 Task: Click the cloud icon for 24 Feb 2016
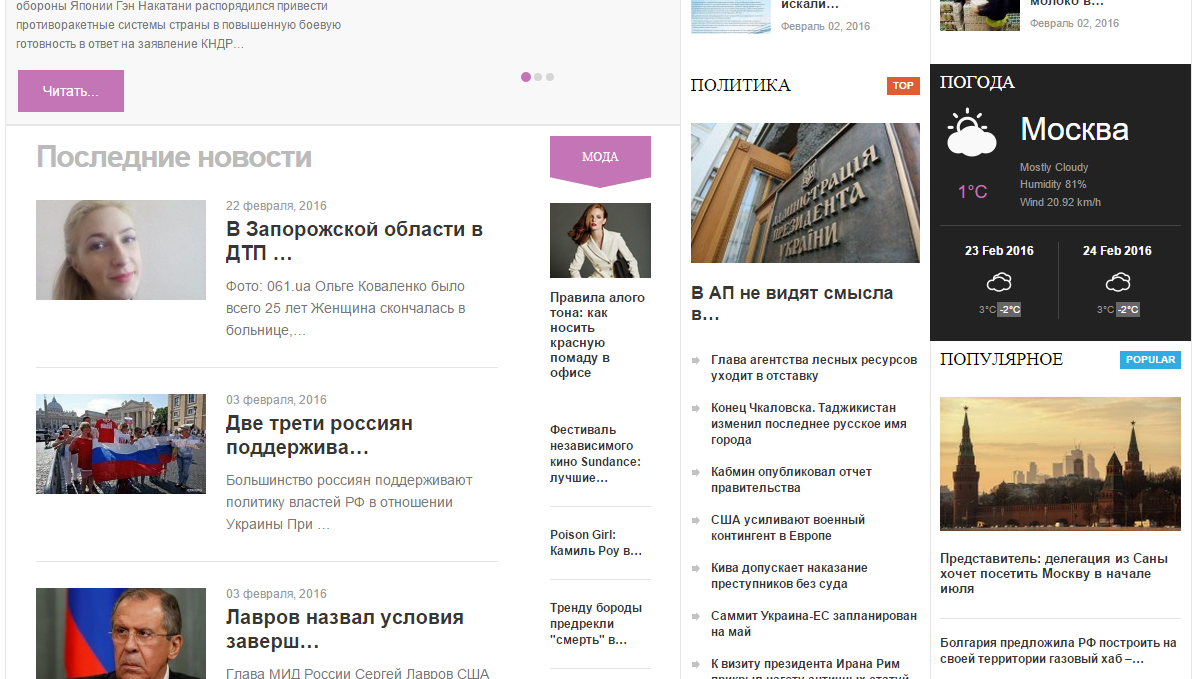1118,283
